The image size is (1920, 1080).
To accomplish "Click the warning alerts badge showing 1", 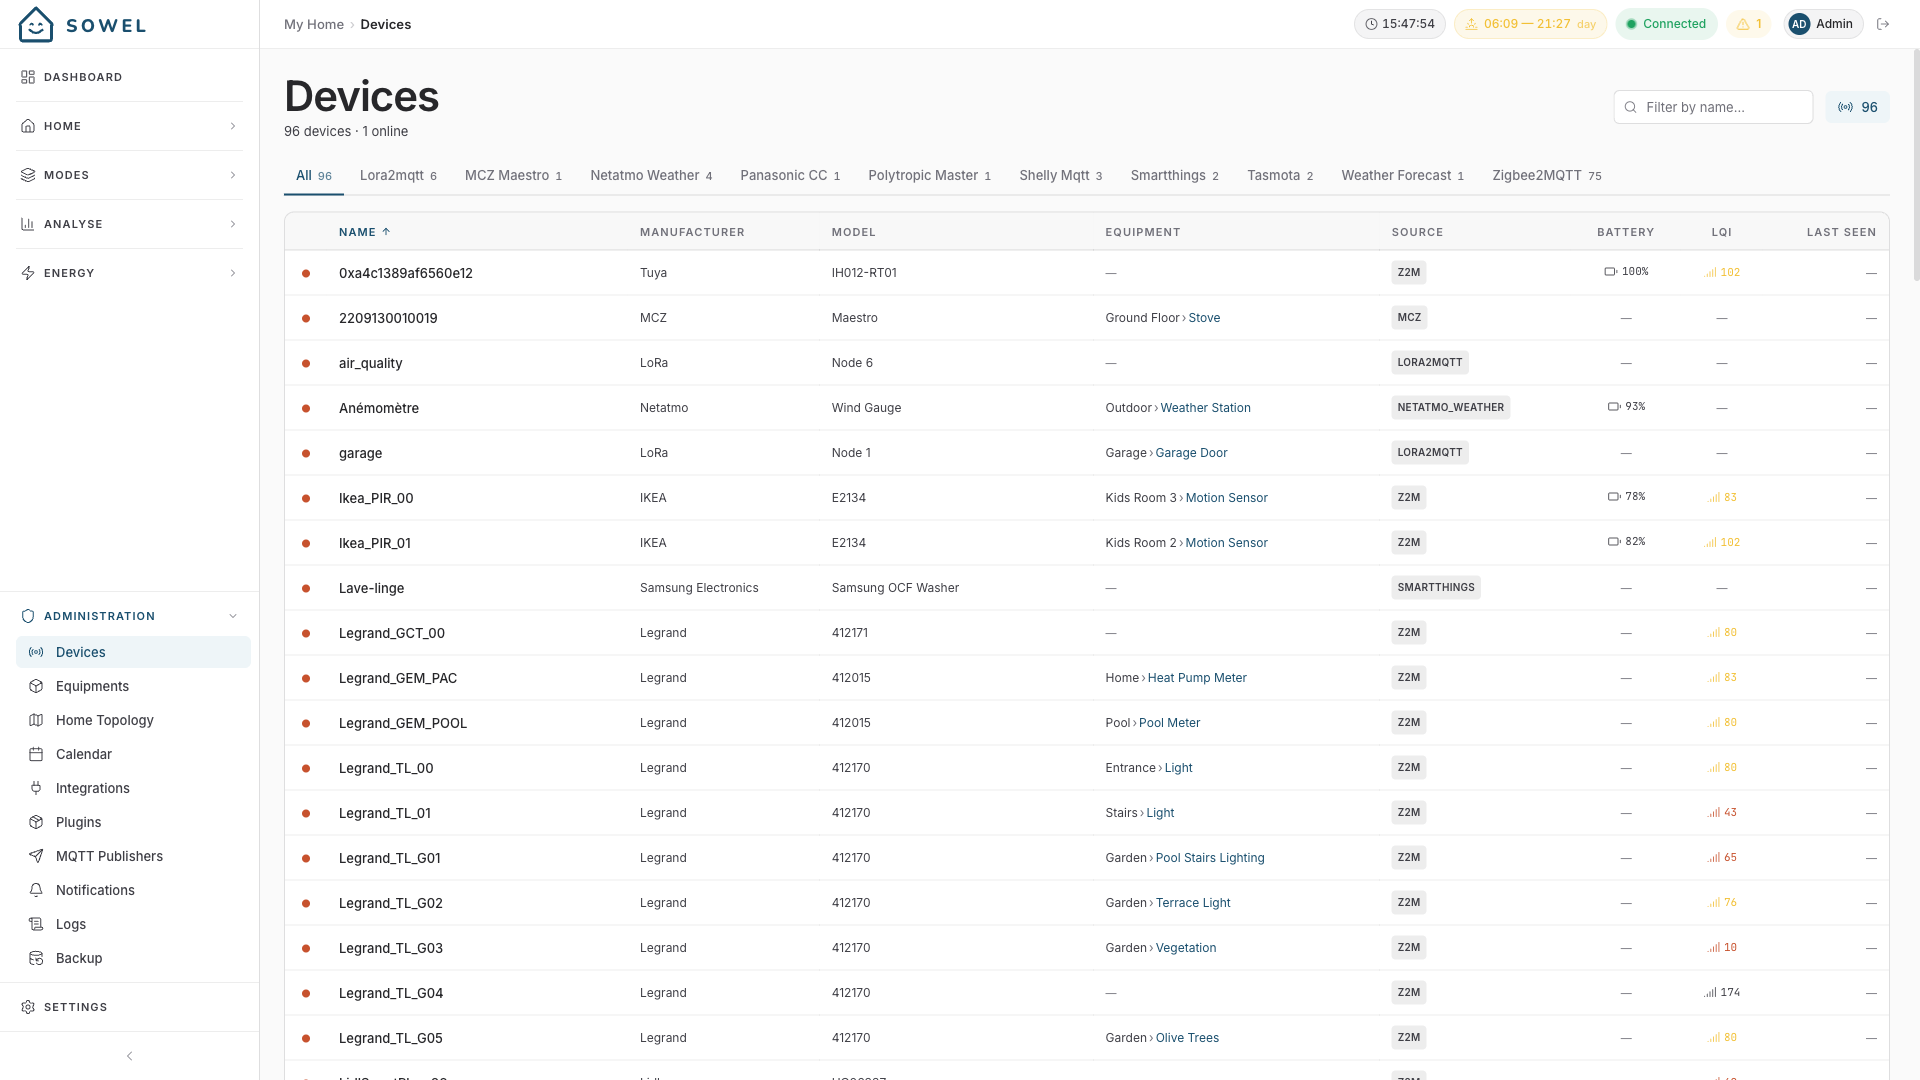I will [1749, 24].
